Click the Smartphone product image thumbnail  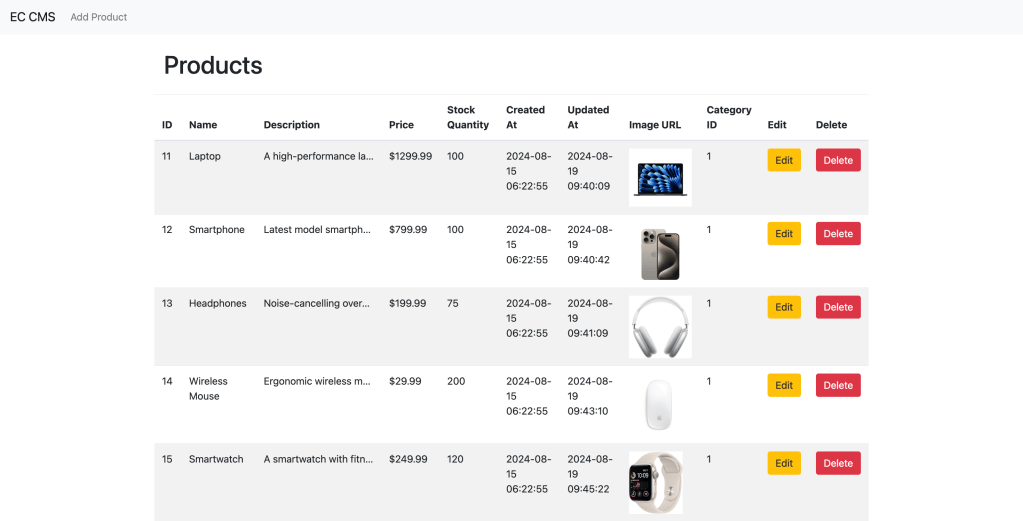pyautogui.click(x=660, y=252)
